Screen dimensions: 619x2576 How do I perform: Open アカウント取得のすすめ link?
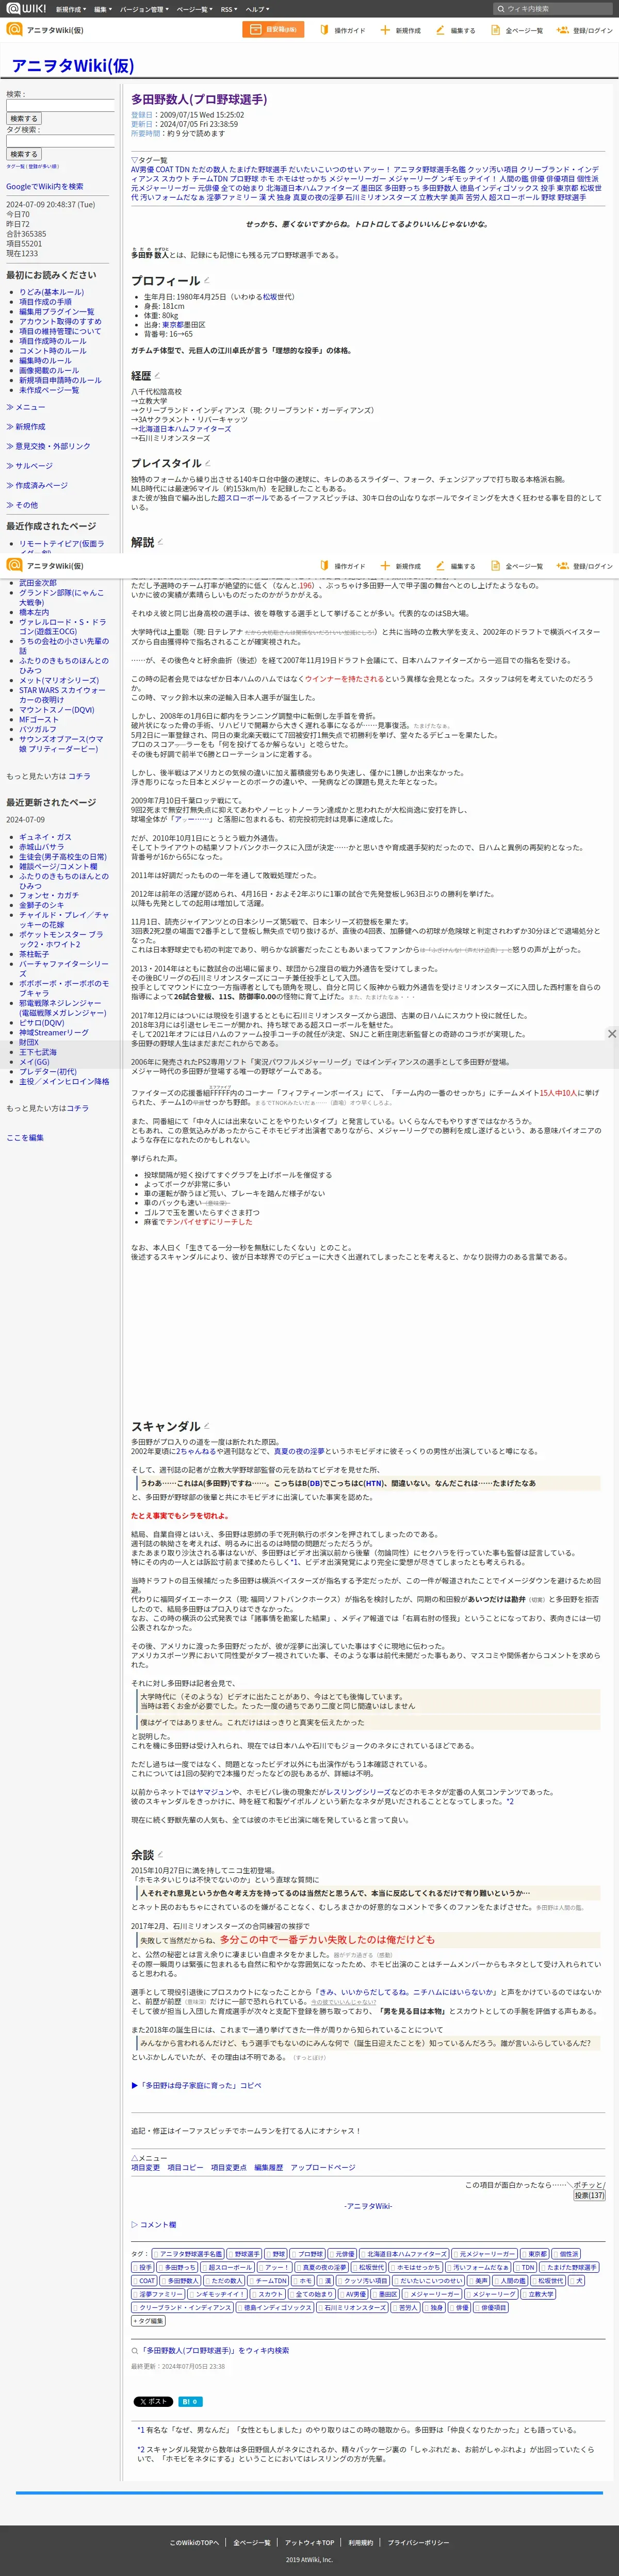click(x=60, y=321)
